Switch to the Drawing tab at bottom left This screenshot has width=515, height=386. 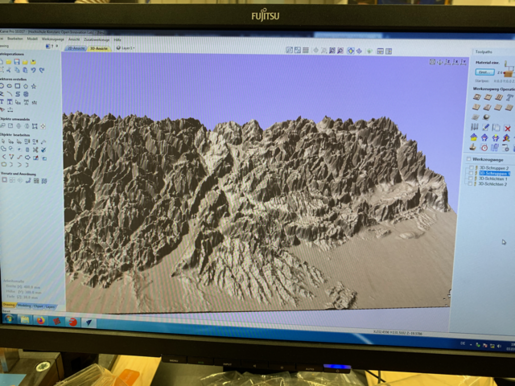pyautogui.click(x=9, y=305)
